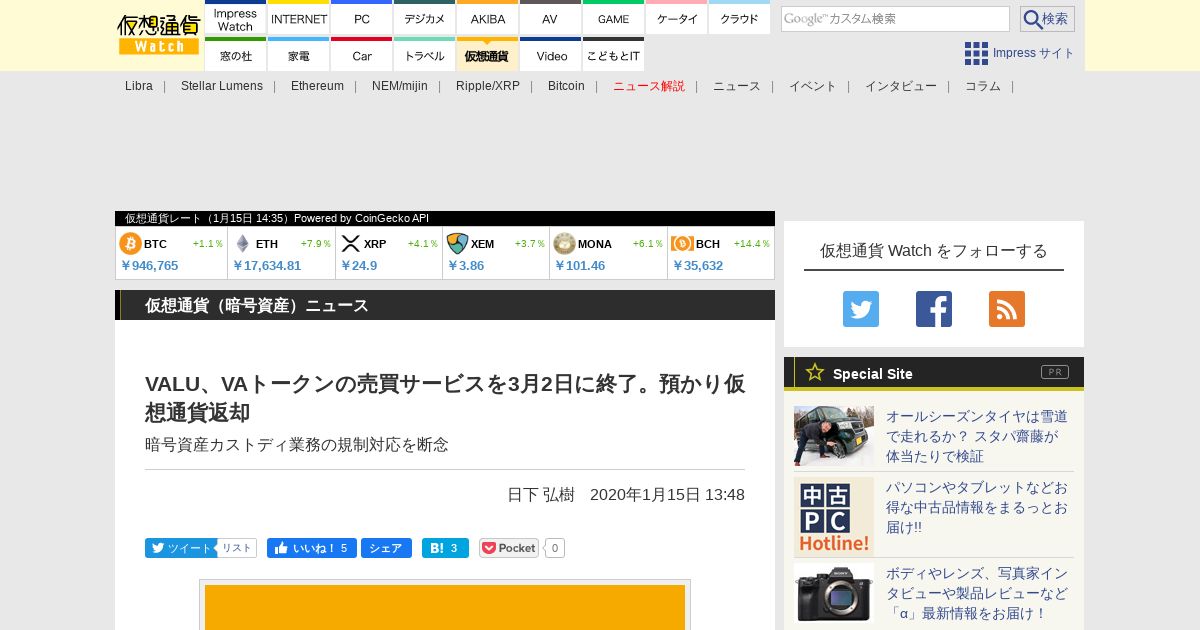Open the こどもとIT tab
The image size is (1200, 630).
(613, 55)
